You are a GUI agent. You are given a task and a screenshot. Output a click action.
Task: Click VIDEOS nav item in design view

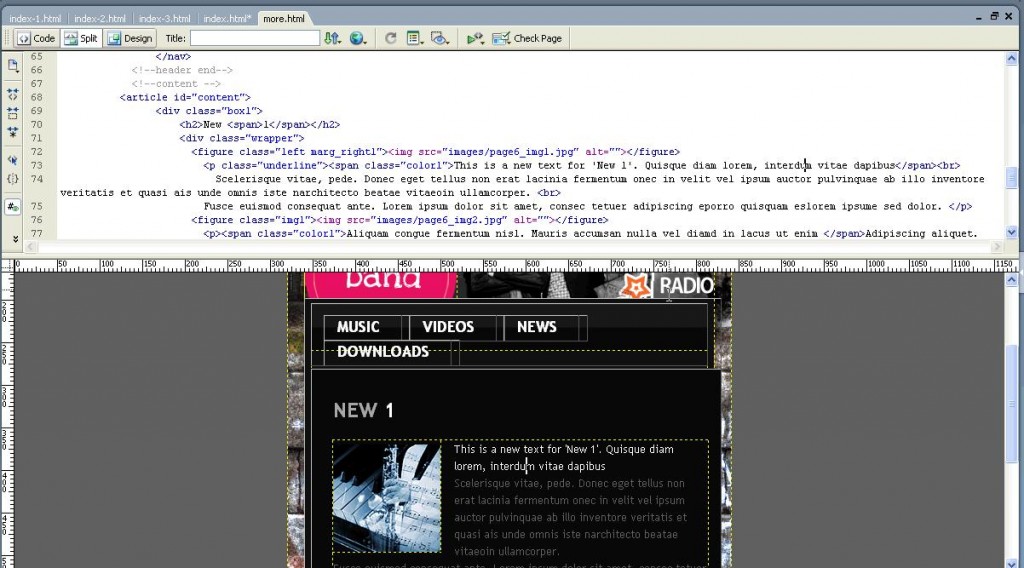(x=448, y=327)
